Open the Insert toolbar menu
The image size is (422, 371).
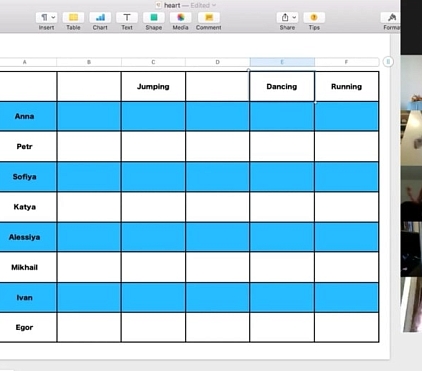pos(46,17)
